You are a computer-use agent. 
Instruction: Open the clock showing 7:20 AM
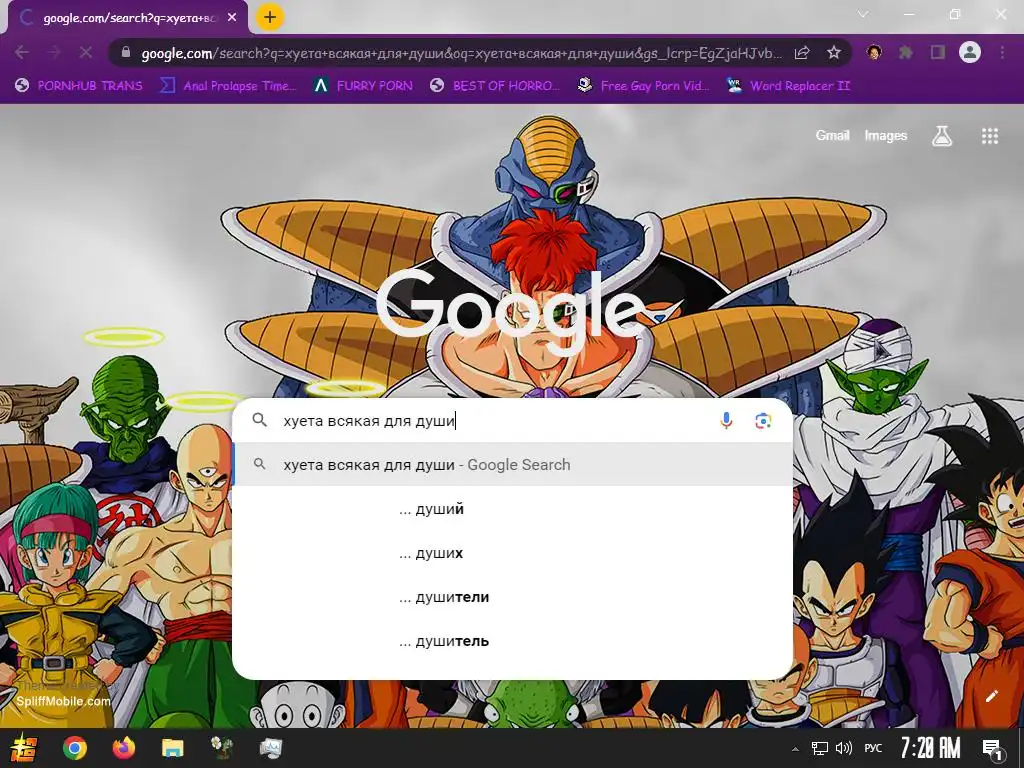click(x=931, y=748)
